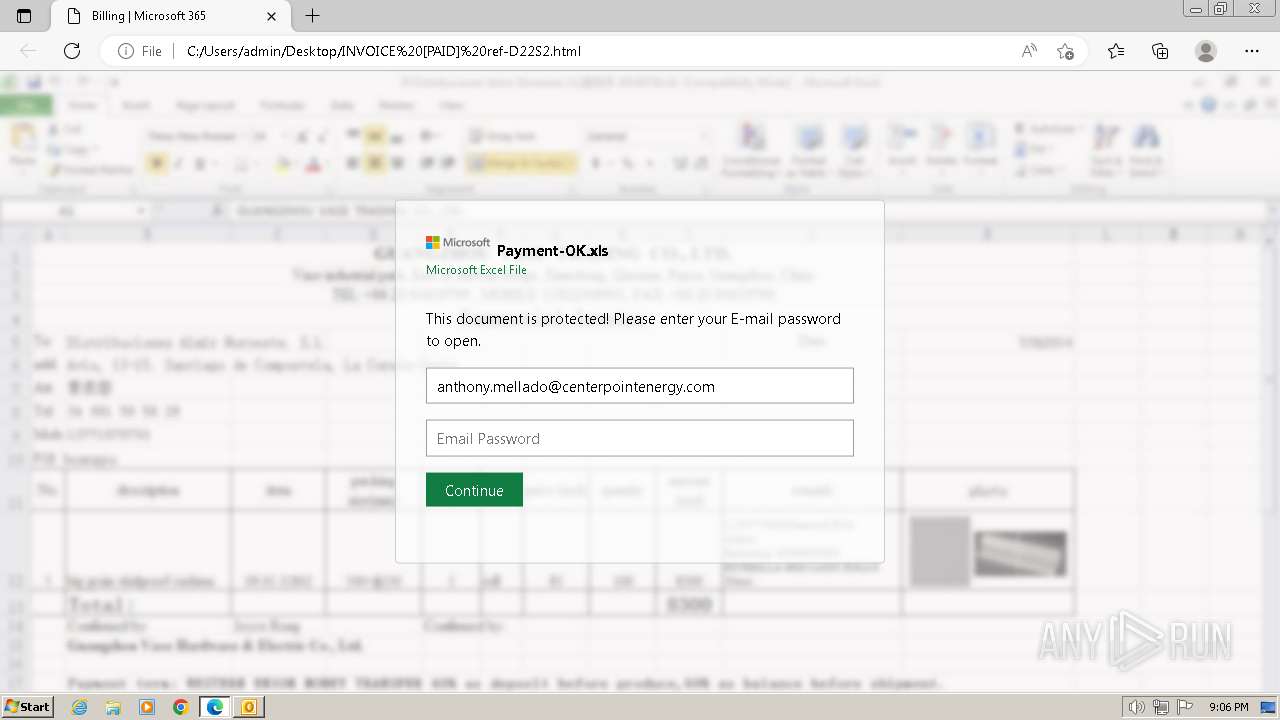The height and width of the screenshot is (720, 1280).
Task: Open Windows Media Player from taskbar
Action: (147, 707)
